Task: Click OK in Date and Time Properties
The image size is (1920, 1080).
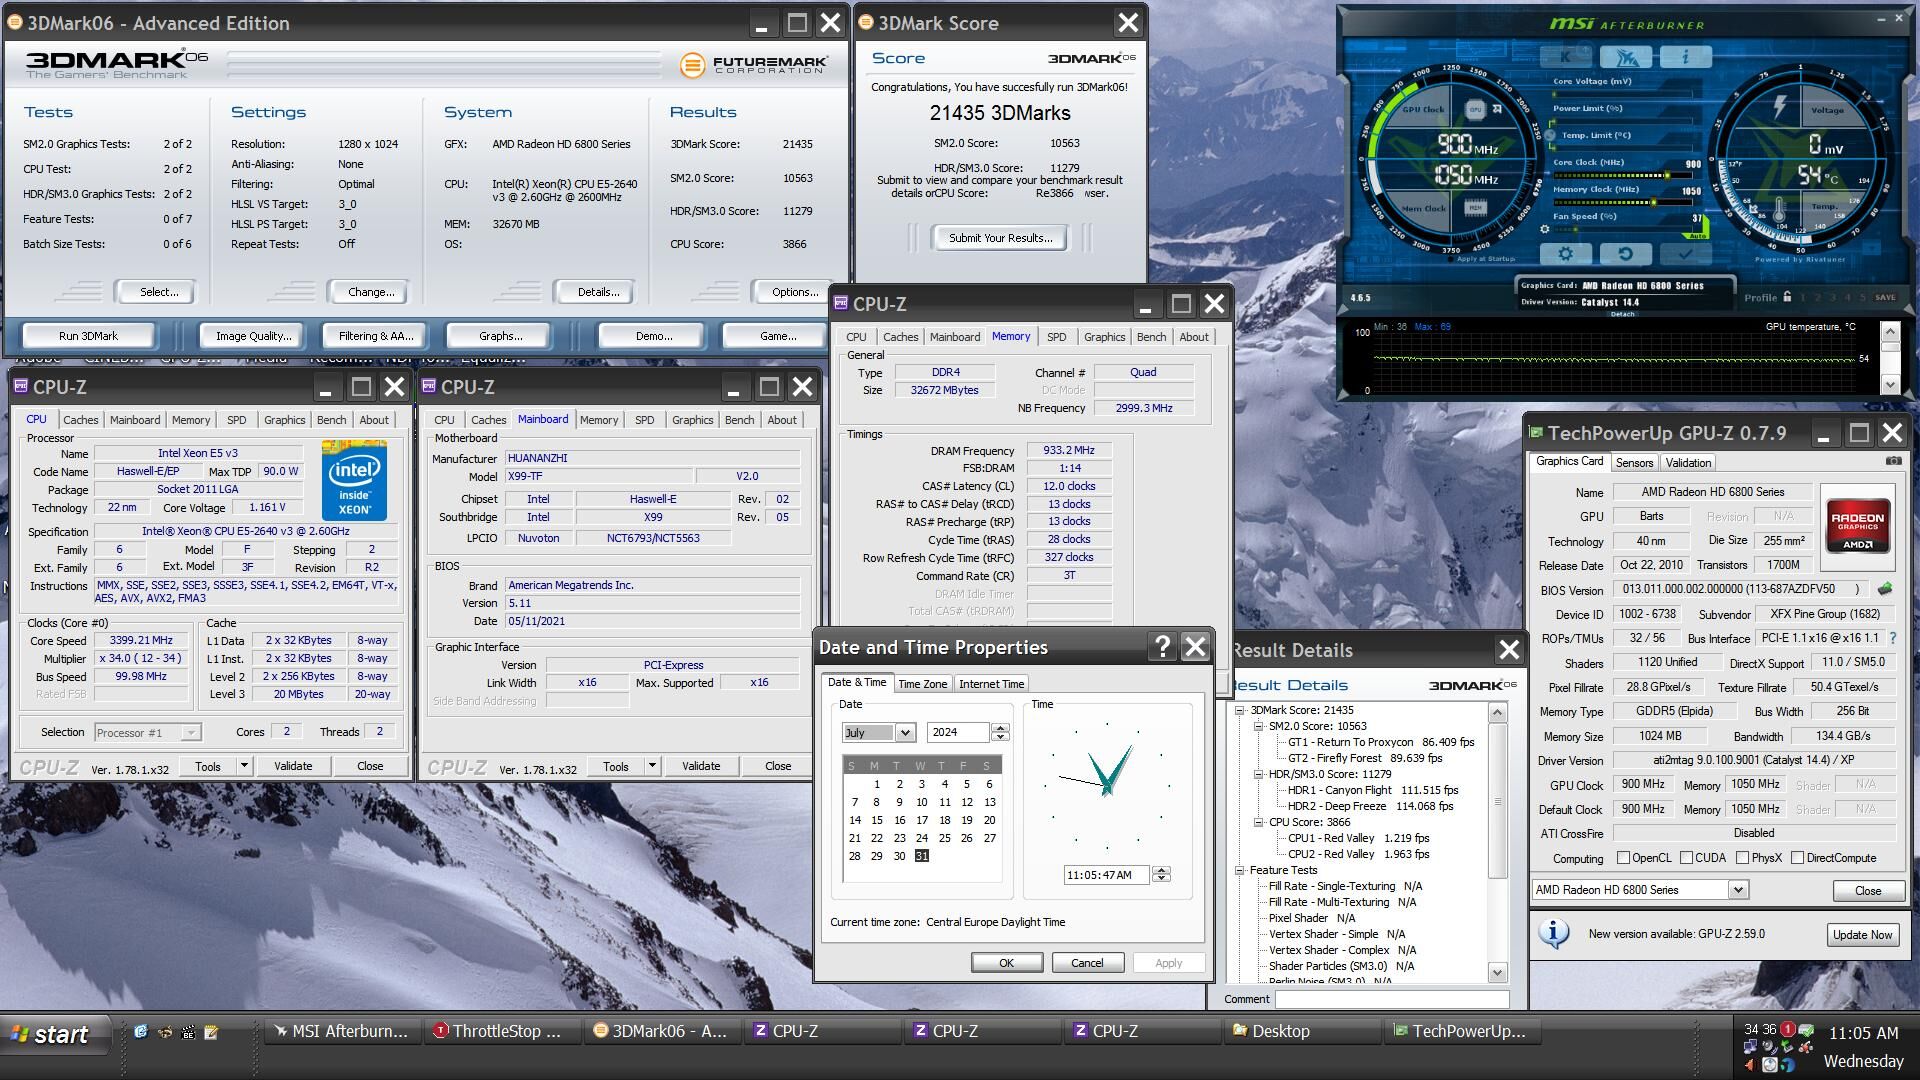Action: pyautogui.click(x=1006, y=963)
